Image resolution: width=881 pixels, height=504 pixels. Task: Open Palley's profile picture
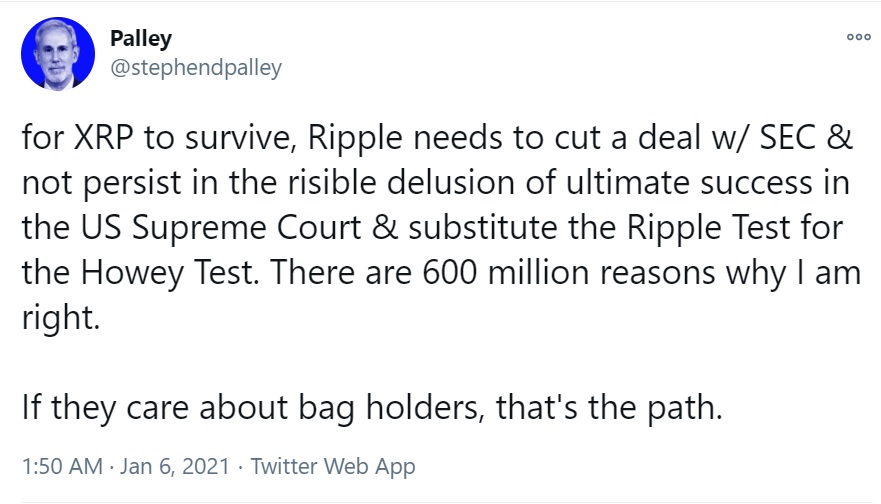[x=58, y=53]
